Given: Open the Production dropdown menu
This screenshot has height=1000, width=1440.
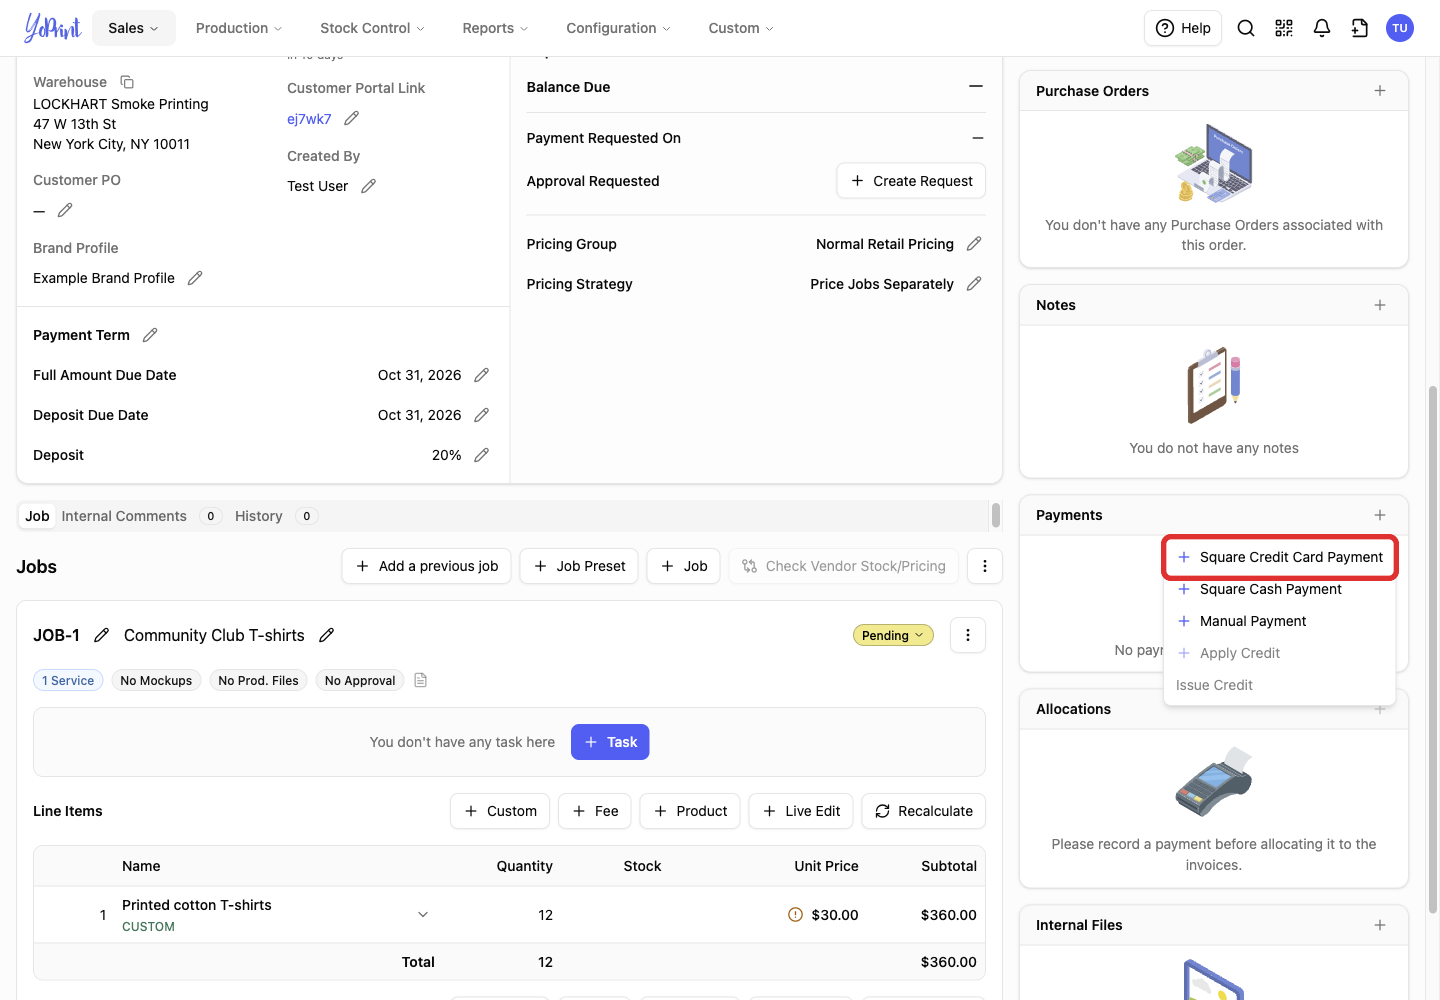Looking at the screenshot, I should click(239, 28).
